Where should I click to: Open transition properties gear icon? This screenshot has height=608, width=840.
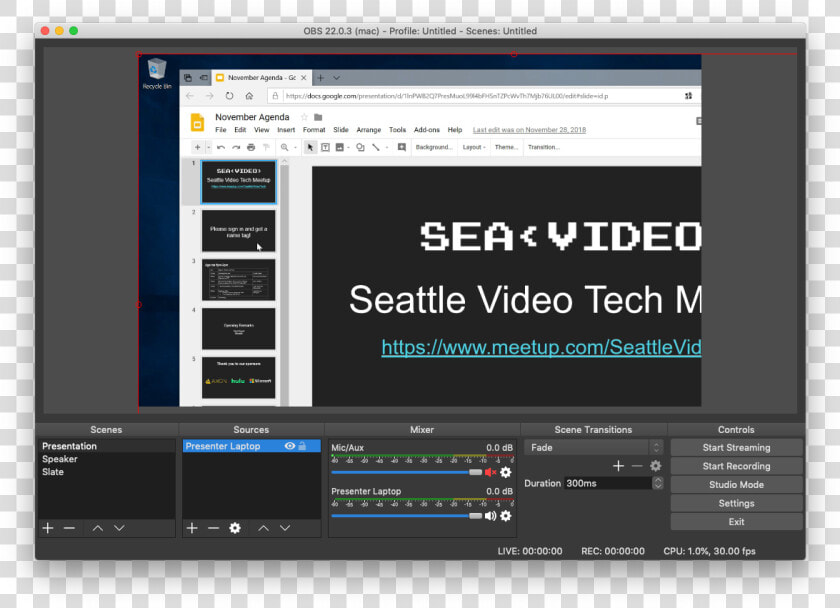click(x=655, y=466)
